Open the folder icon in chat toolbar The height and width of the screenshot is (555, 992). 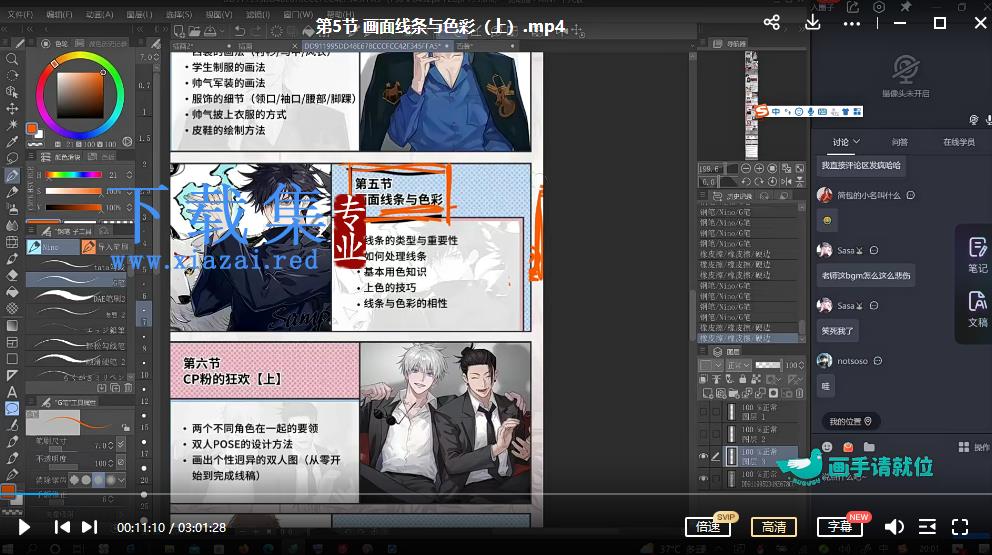point(869,447)
